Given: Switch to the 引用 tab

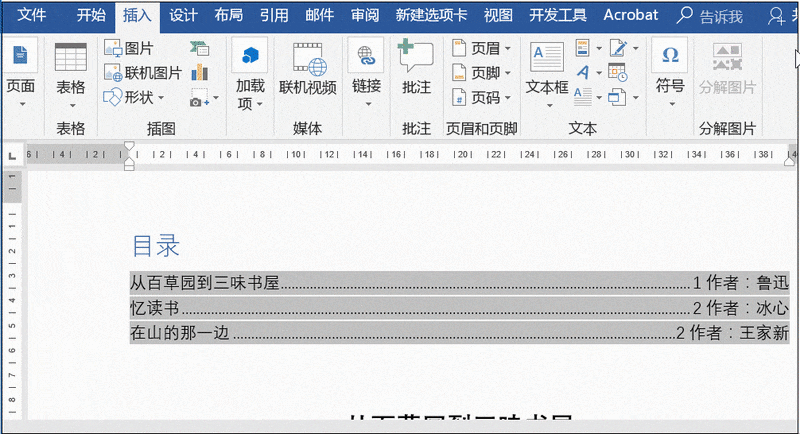Looking at the screenshot, I should pos(274,15).
